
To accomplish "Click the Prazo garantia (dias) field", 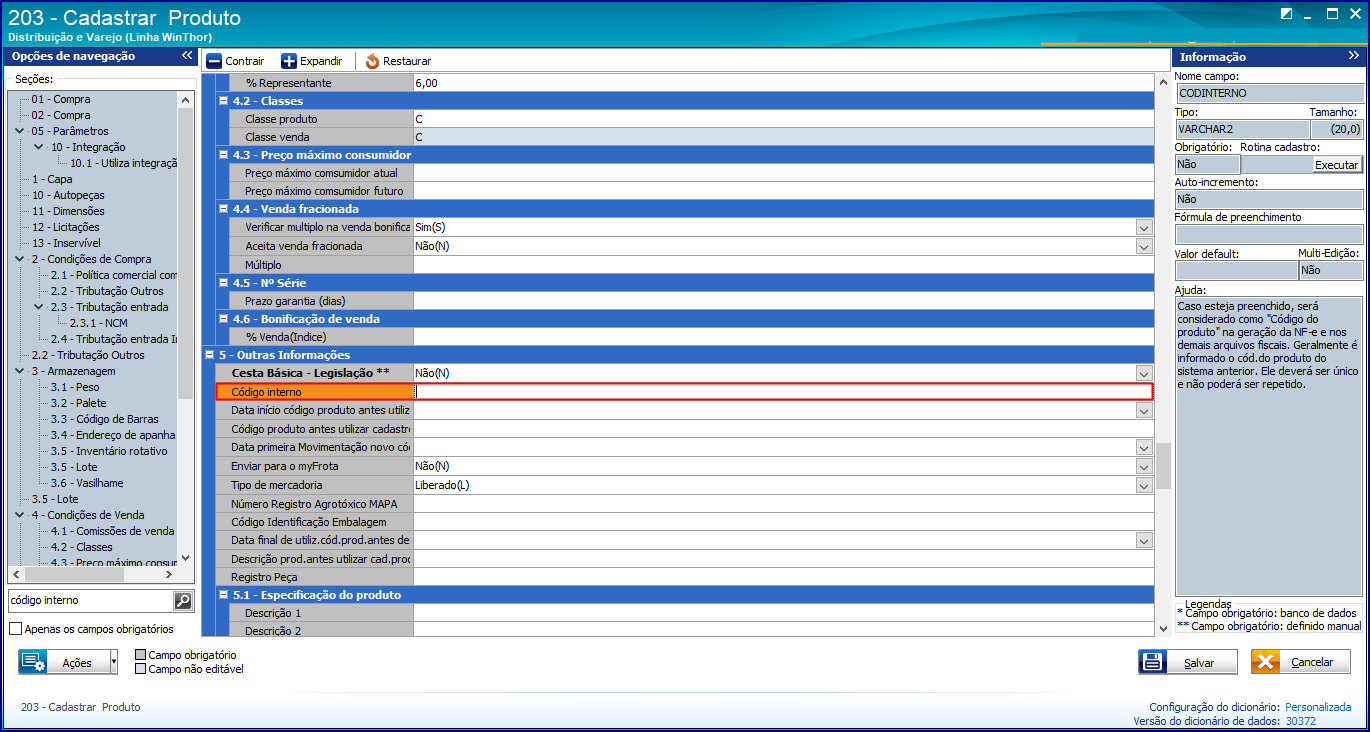I will [783, 301].
